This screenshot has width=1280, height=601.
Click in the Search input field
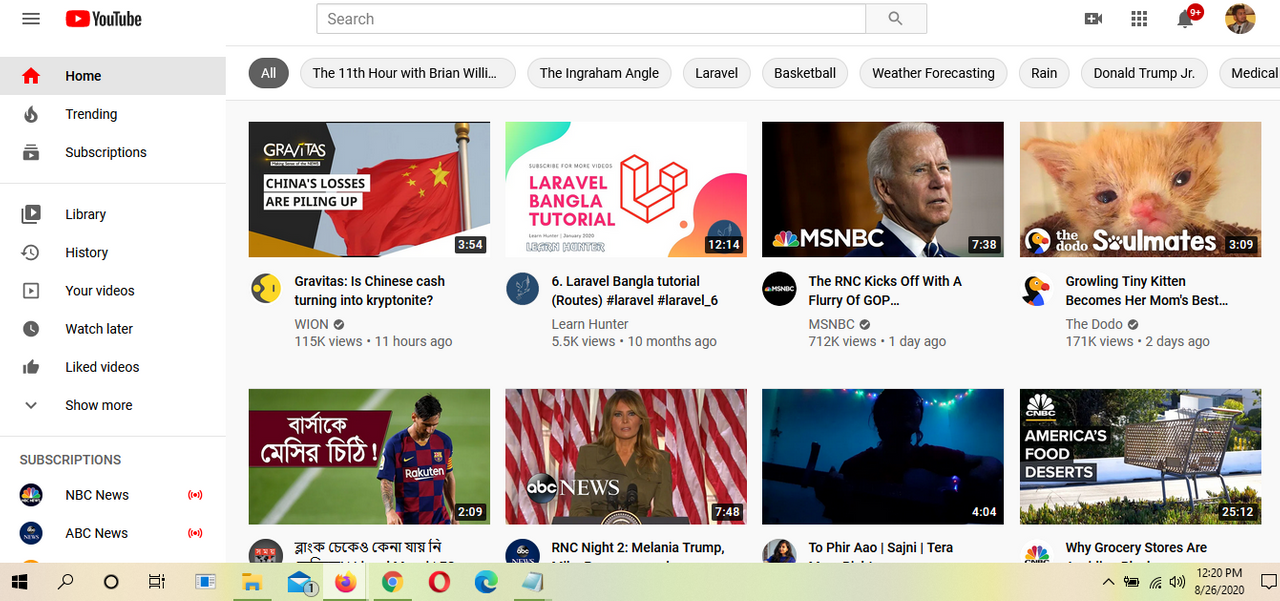point(591,19)
